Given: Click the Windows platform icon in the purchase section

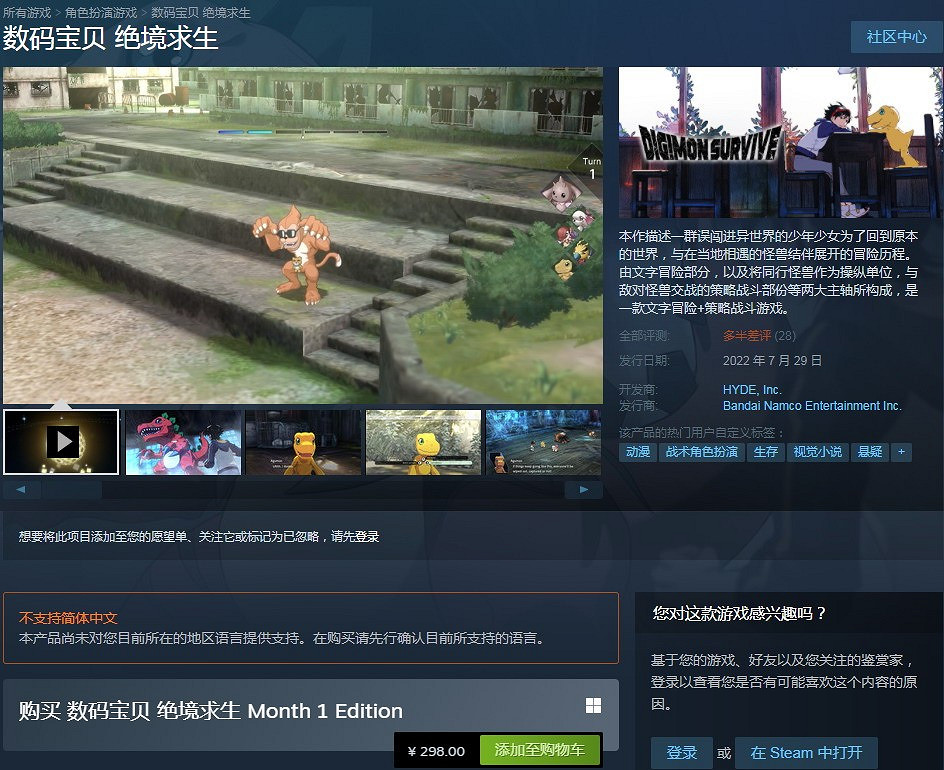Looking at the screenshot, I should pos(593,705).
